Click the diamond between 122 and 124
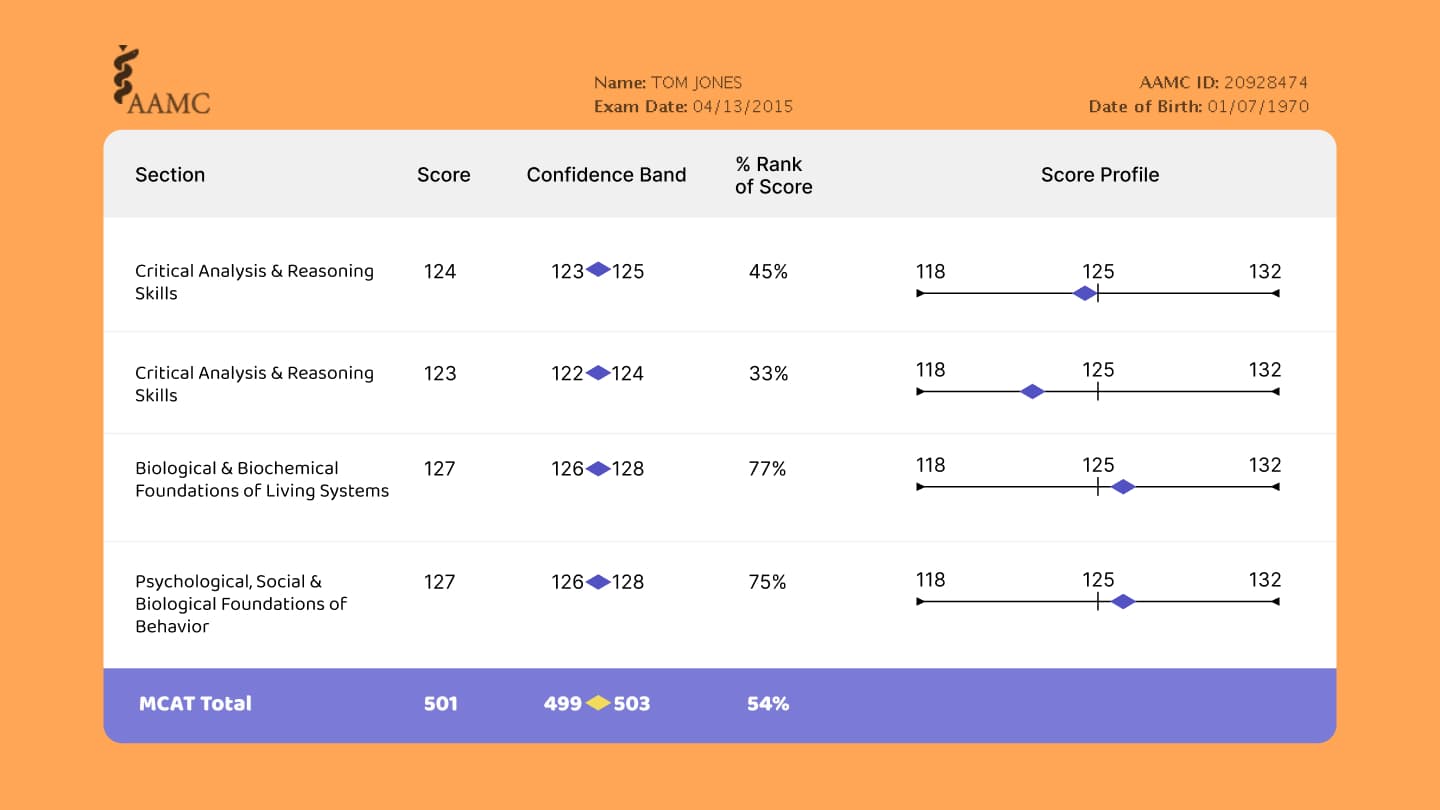 tap(598, 373)
